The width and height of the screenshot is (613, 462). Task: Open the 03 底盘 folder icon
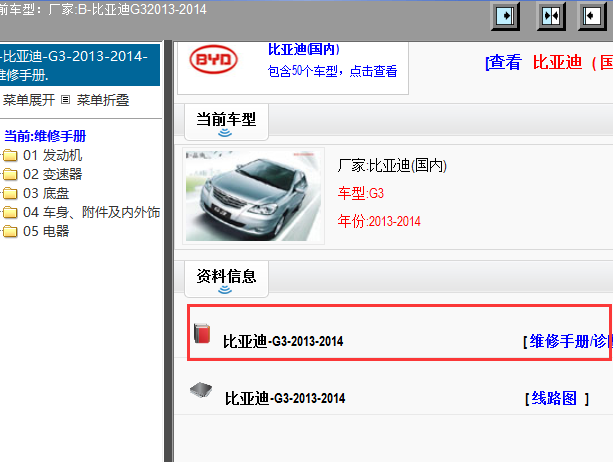point(10,193)
